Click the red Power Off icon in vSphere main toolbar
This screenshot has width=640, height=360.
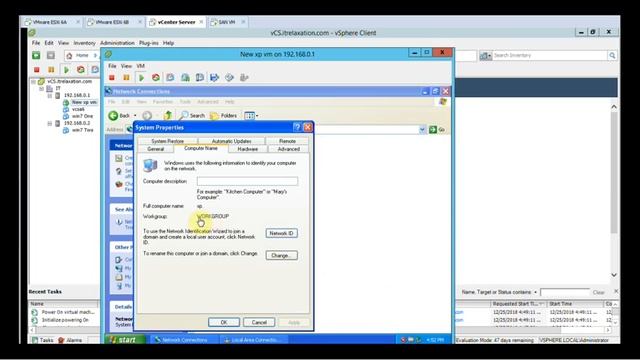[37, 70]
